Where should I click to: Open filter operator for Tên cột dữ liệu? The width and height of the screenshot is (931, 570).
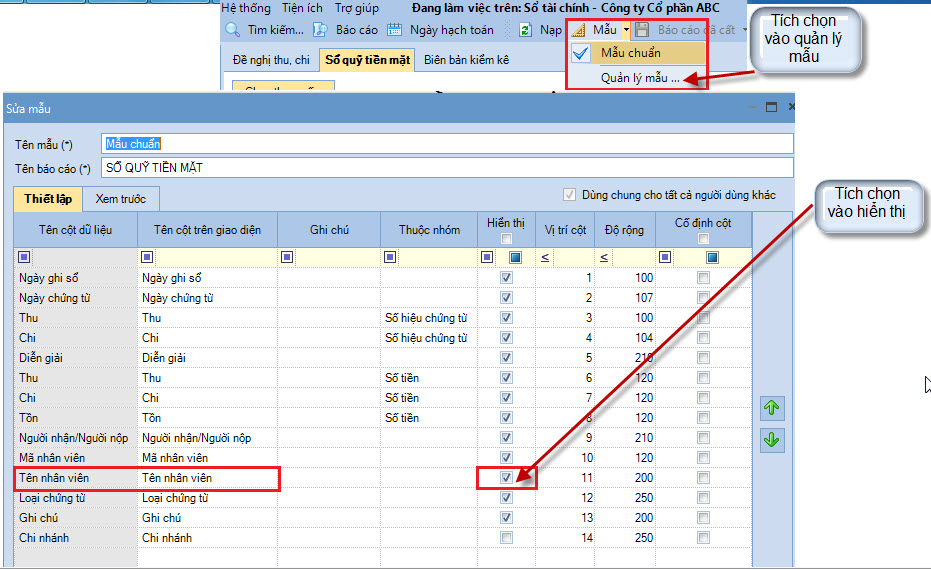pyautogui.click(x=24, y=257)
